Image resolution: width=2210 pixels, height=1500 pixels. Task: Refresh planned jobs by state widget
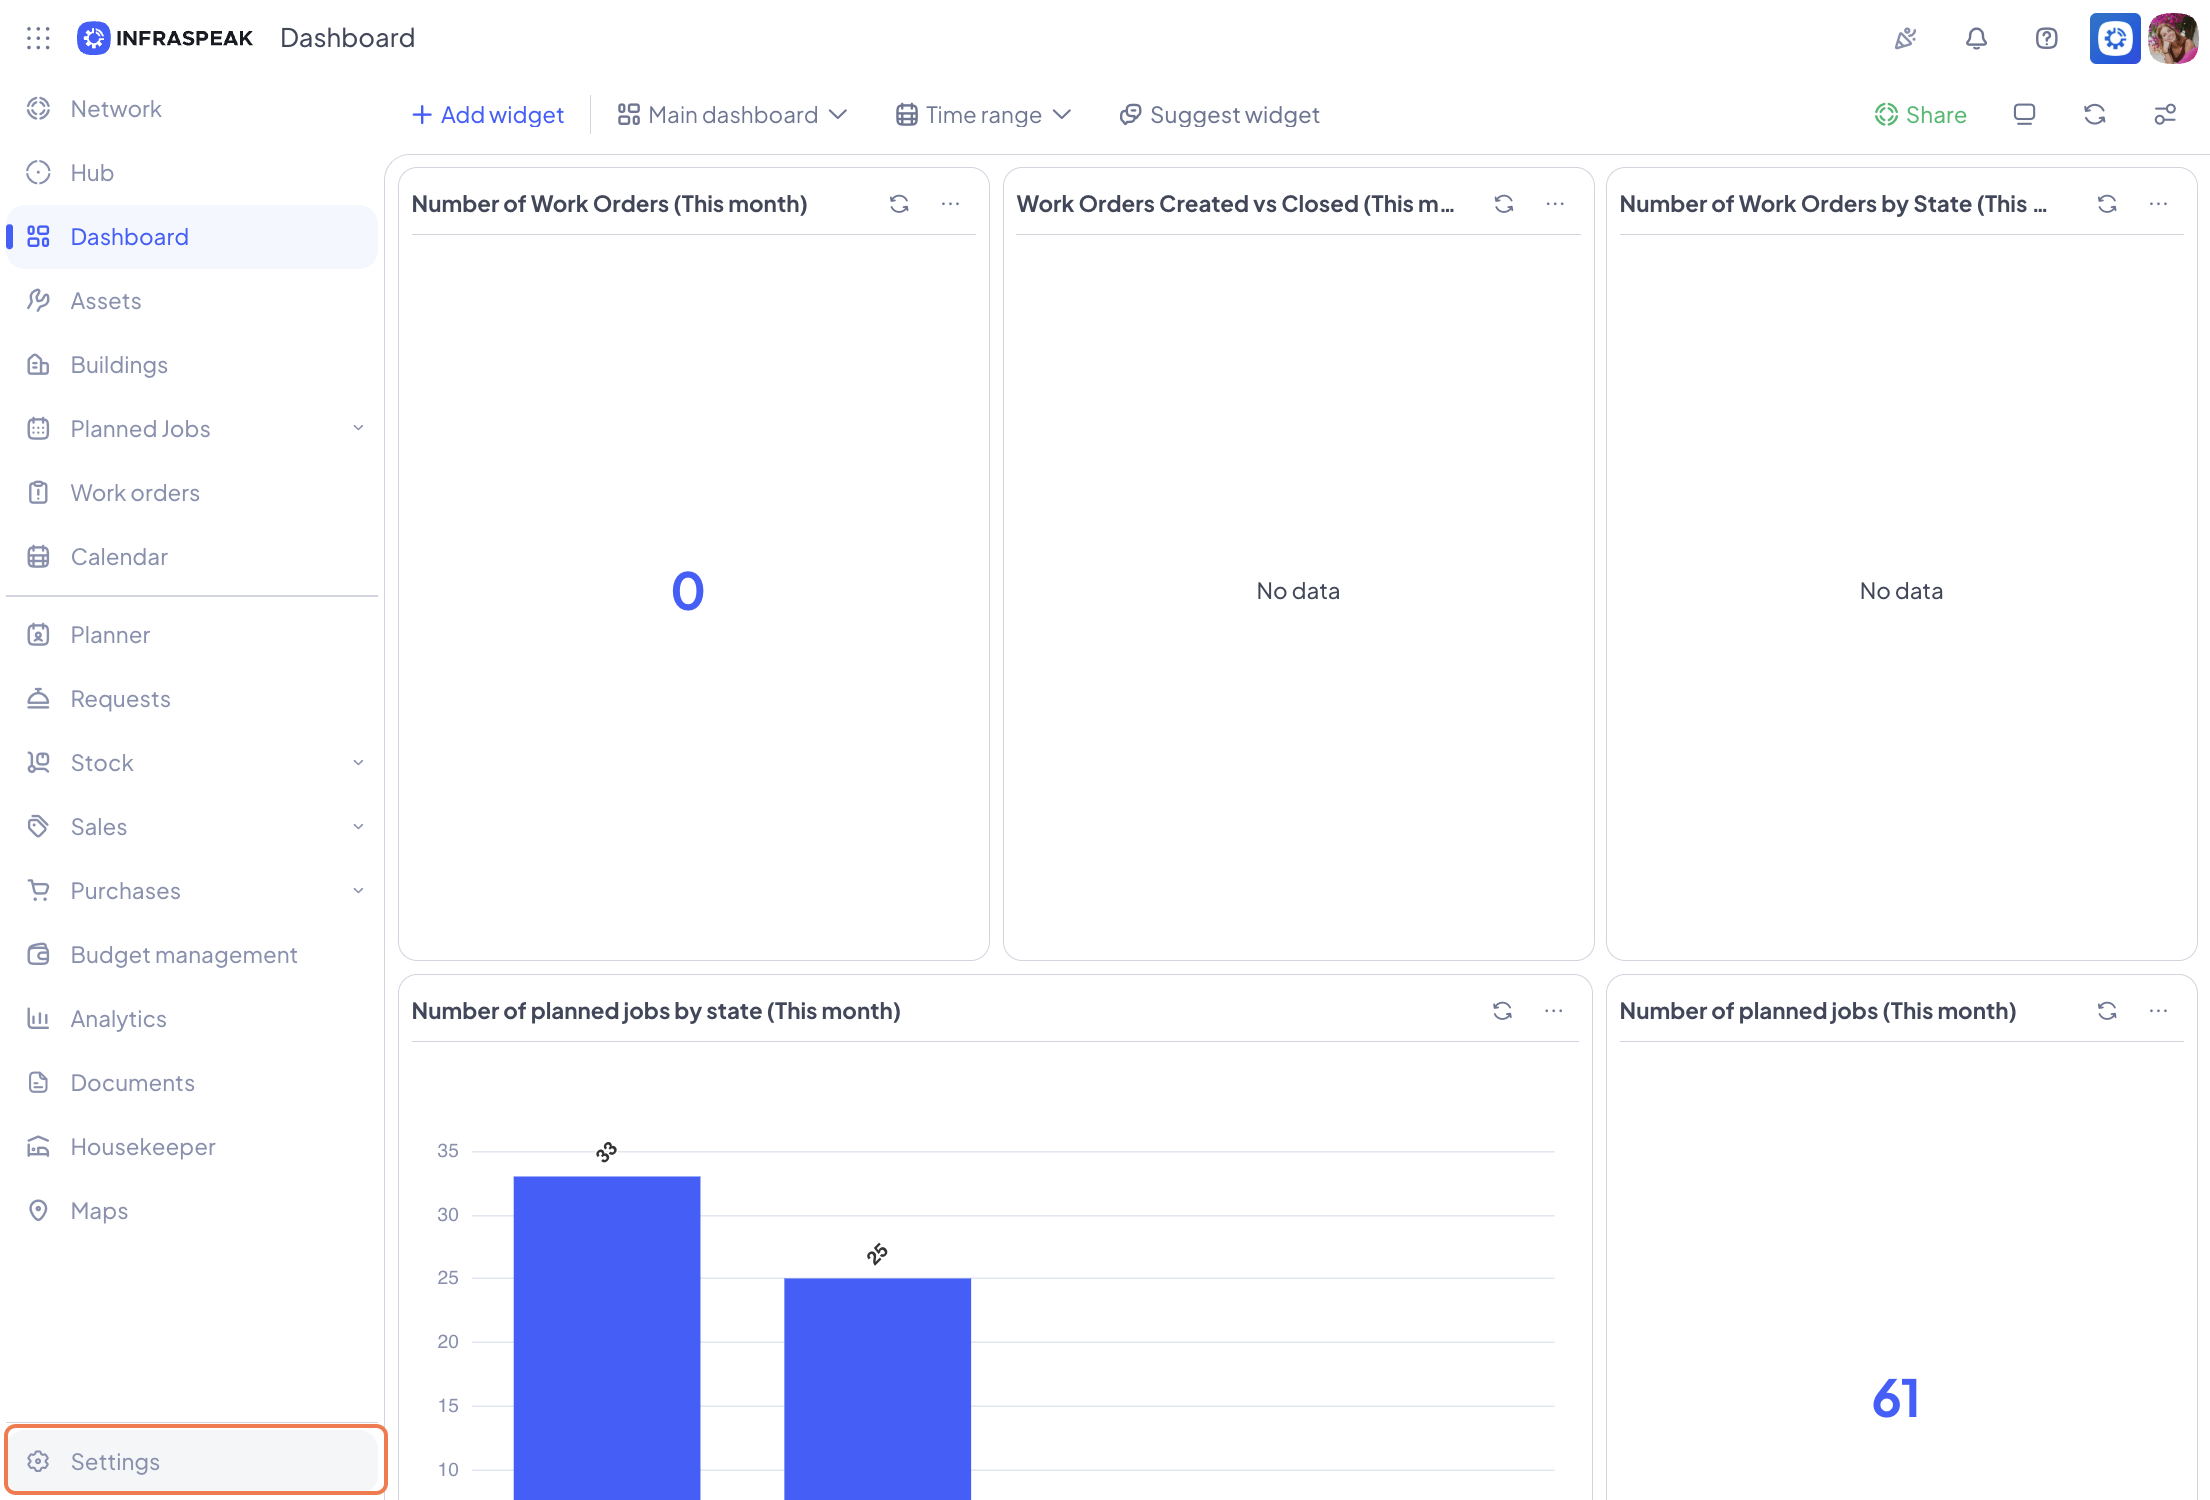(x=1502, y=1011)
